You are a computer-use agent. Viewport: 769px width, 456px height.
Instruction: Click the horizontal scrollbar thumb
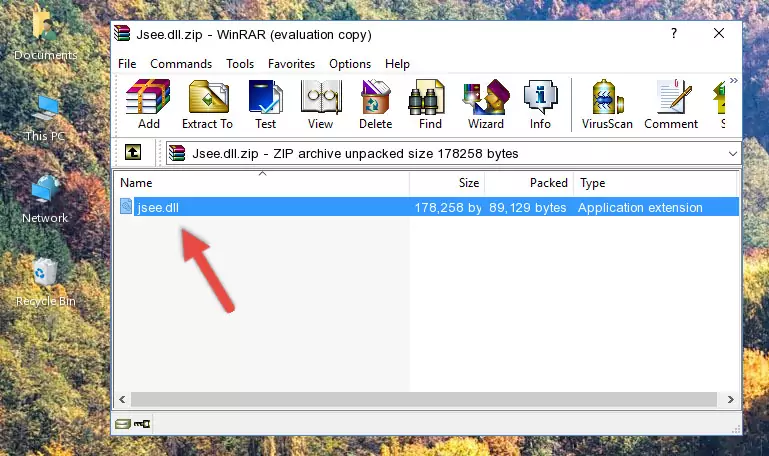pos(424,400)
